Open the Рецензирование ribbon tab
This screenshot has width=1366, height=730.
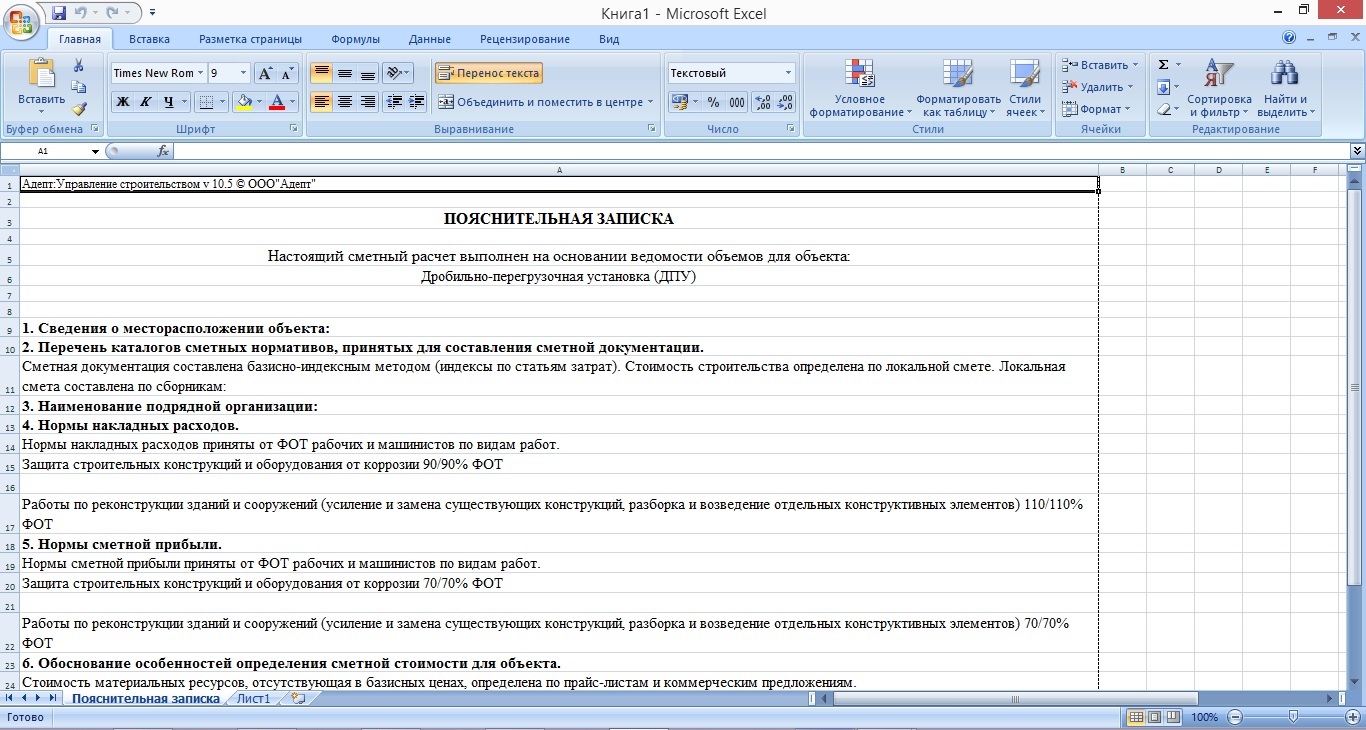(x=525, y=39)
